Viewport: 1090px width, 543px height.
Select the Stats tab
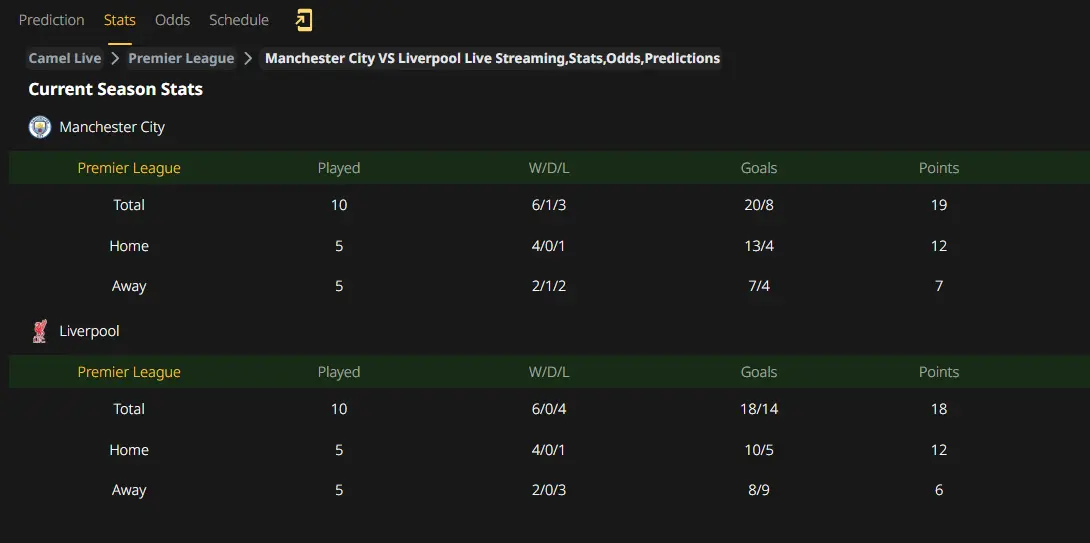(x=120, y=20)
